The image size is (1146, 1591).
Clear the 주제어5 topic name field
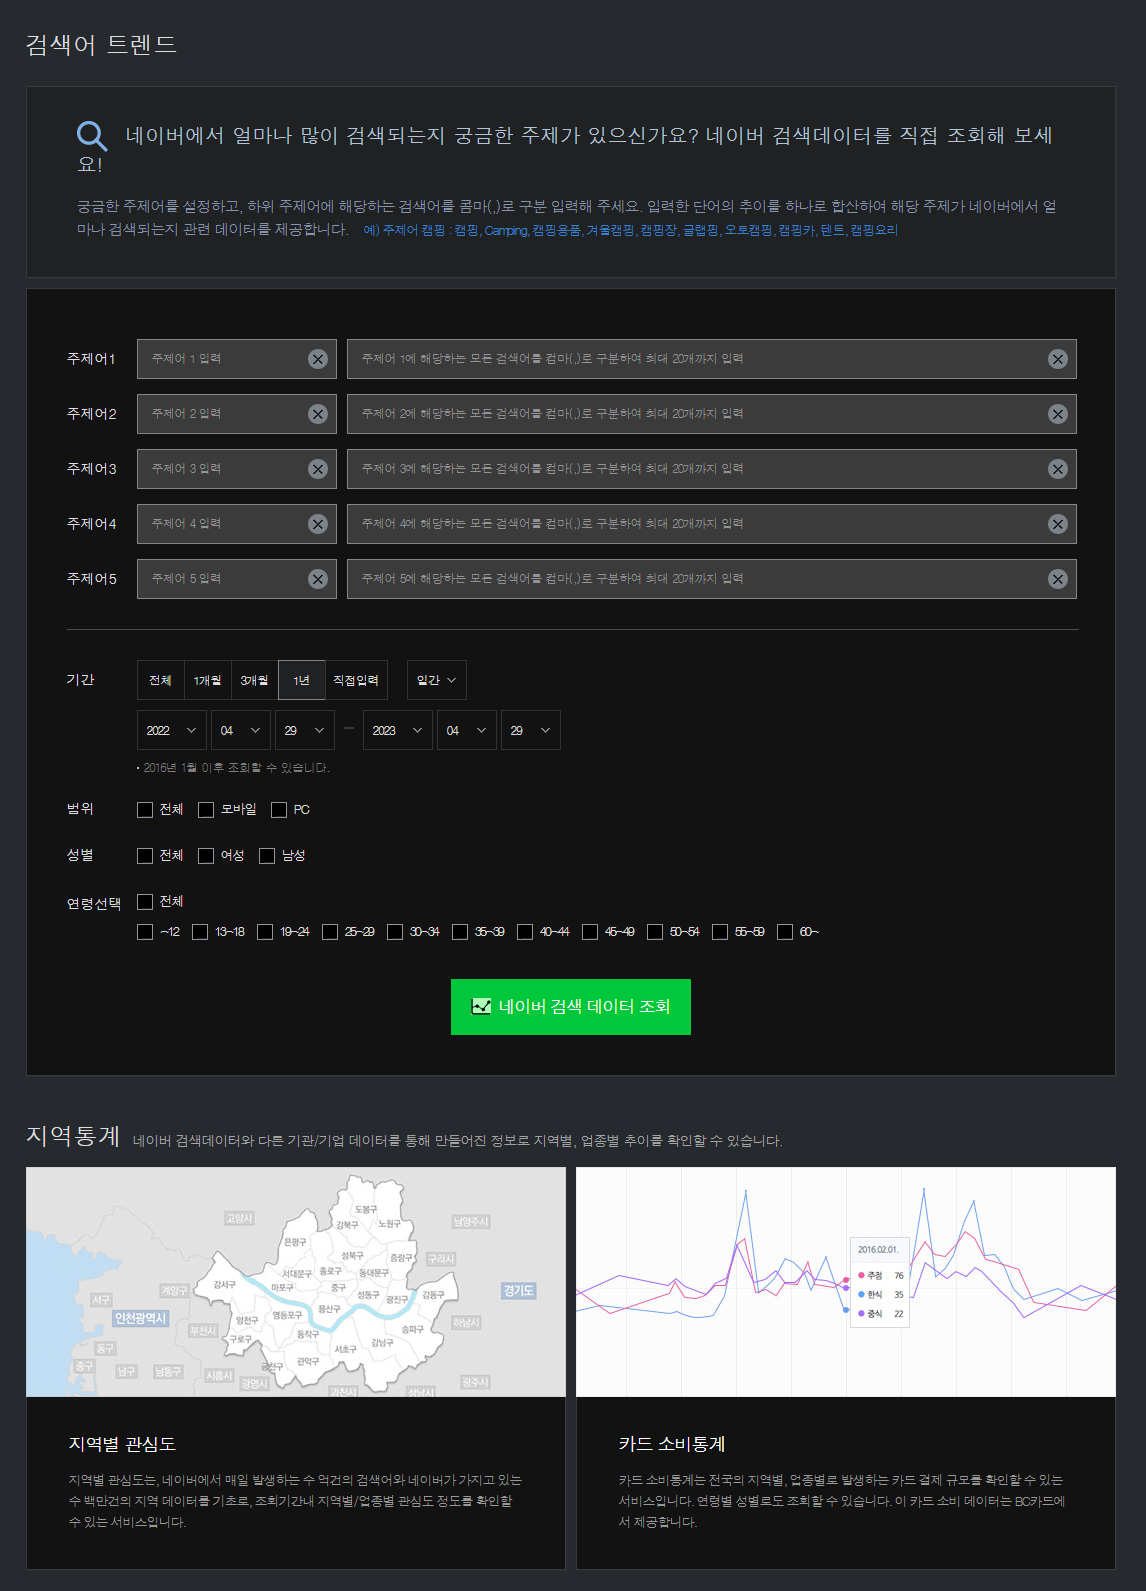coord(318,579)
